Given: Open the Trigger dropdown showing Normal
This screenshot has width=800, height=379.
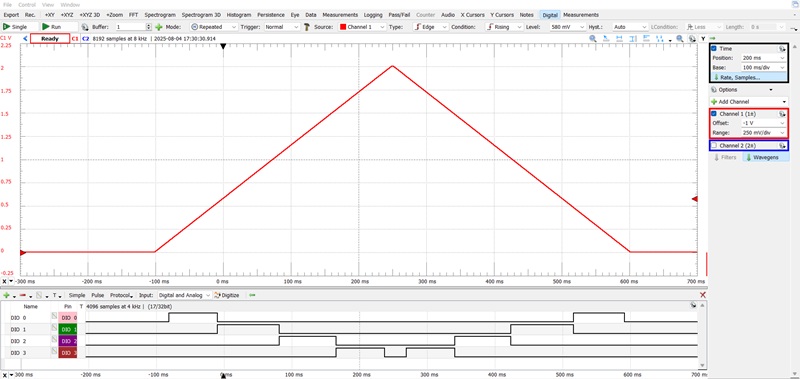Looking at the screenshot, I should click(282, 27).
